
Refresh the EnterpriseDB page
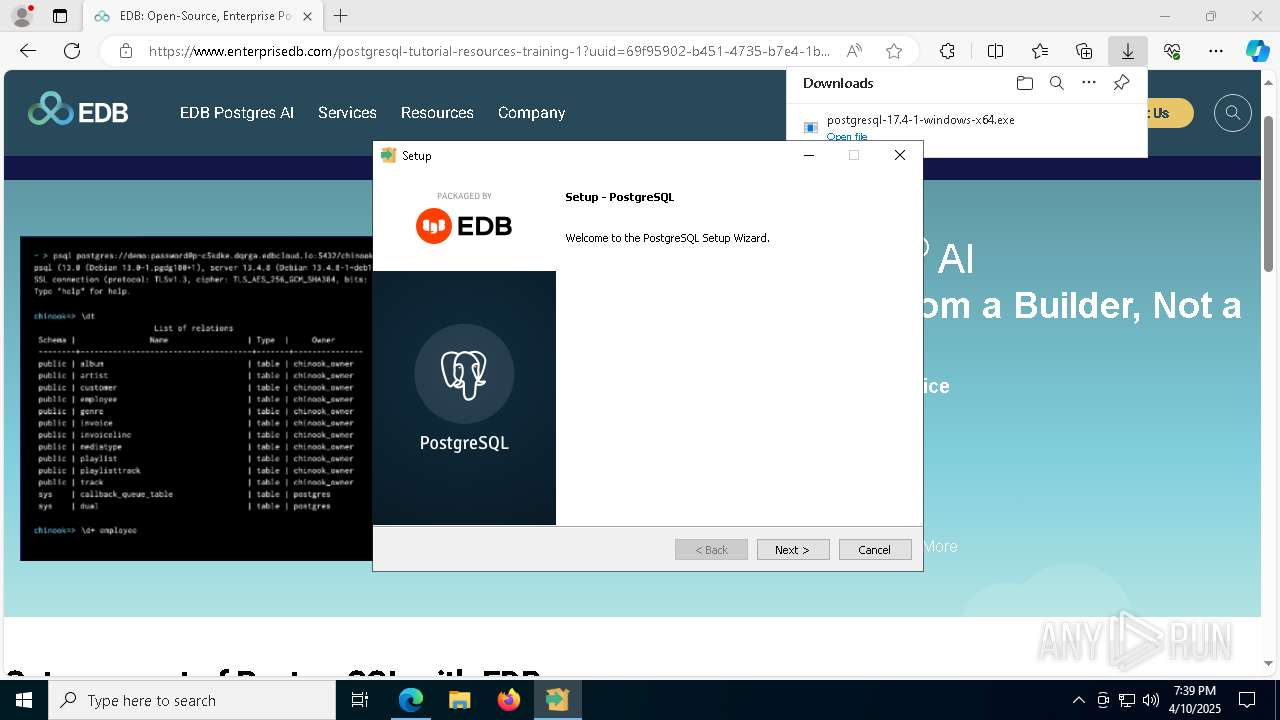(72, 51)
